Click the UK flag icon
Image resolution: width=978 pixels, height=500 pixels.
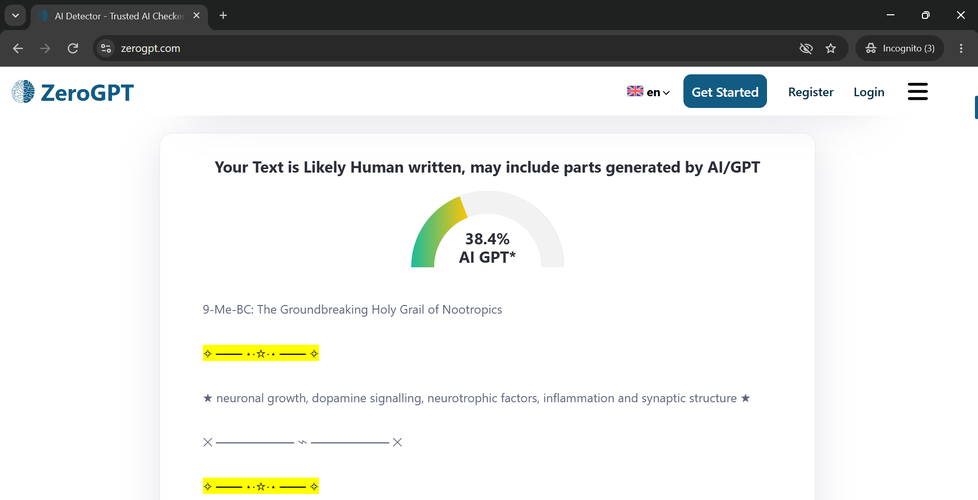point(635,91)
